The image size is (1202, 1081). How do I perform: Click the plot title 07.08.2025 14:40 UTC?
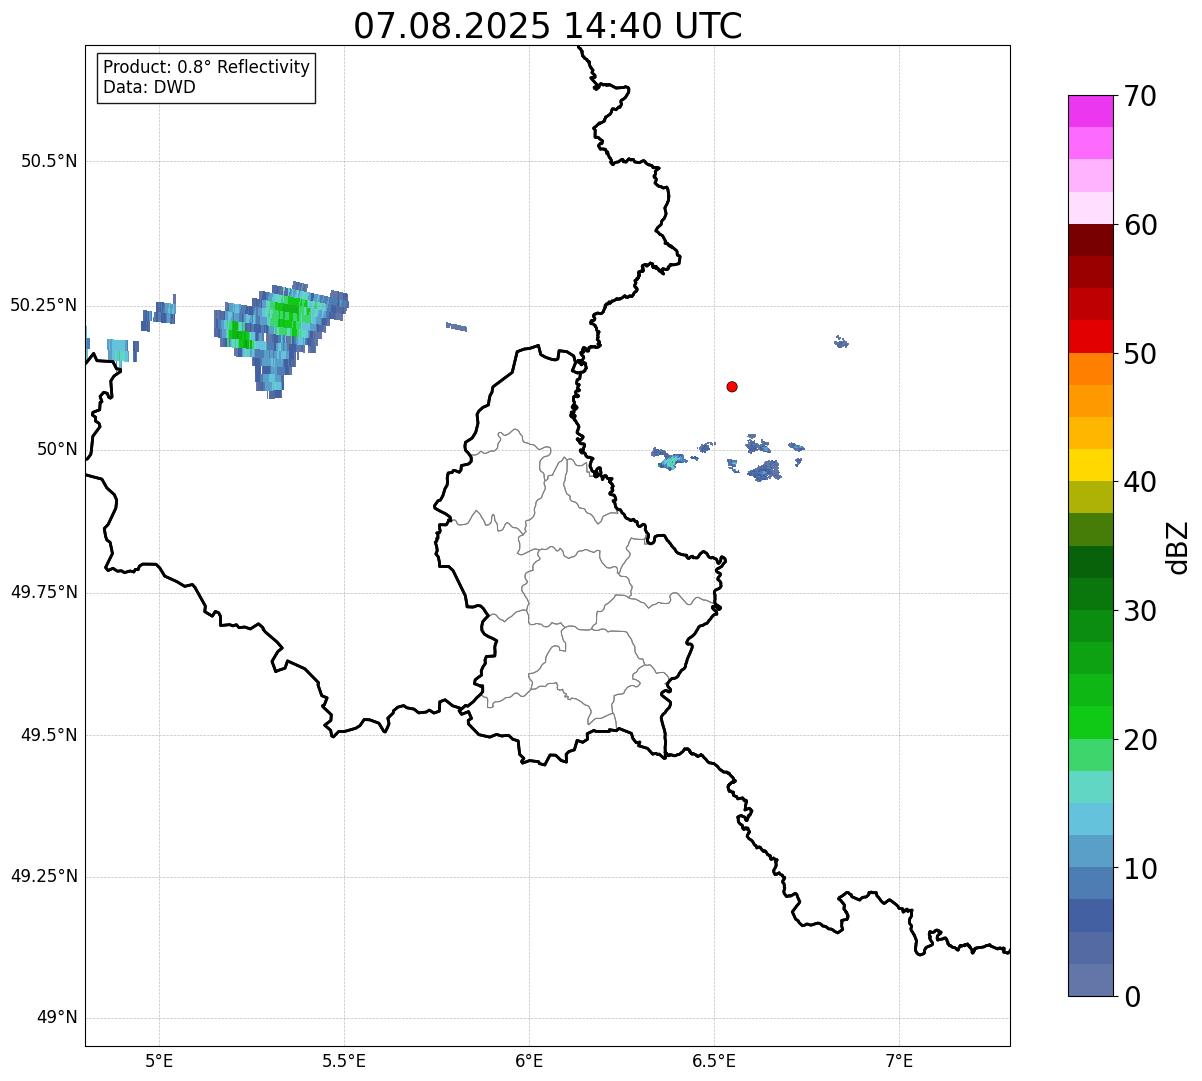pyautogui.click(x=547, y=26)
